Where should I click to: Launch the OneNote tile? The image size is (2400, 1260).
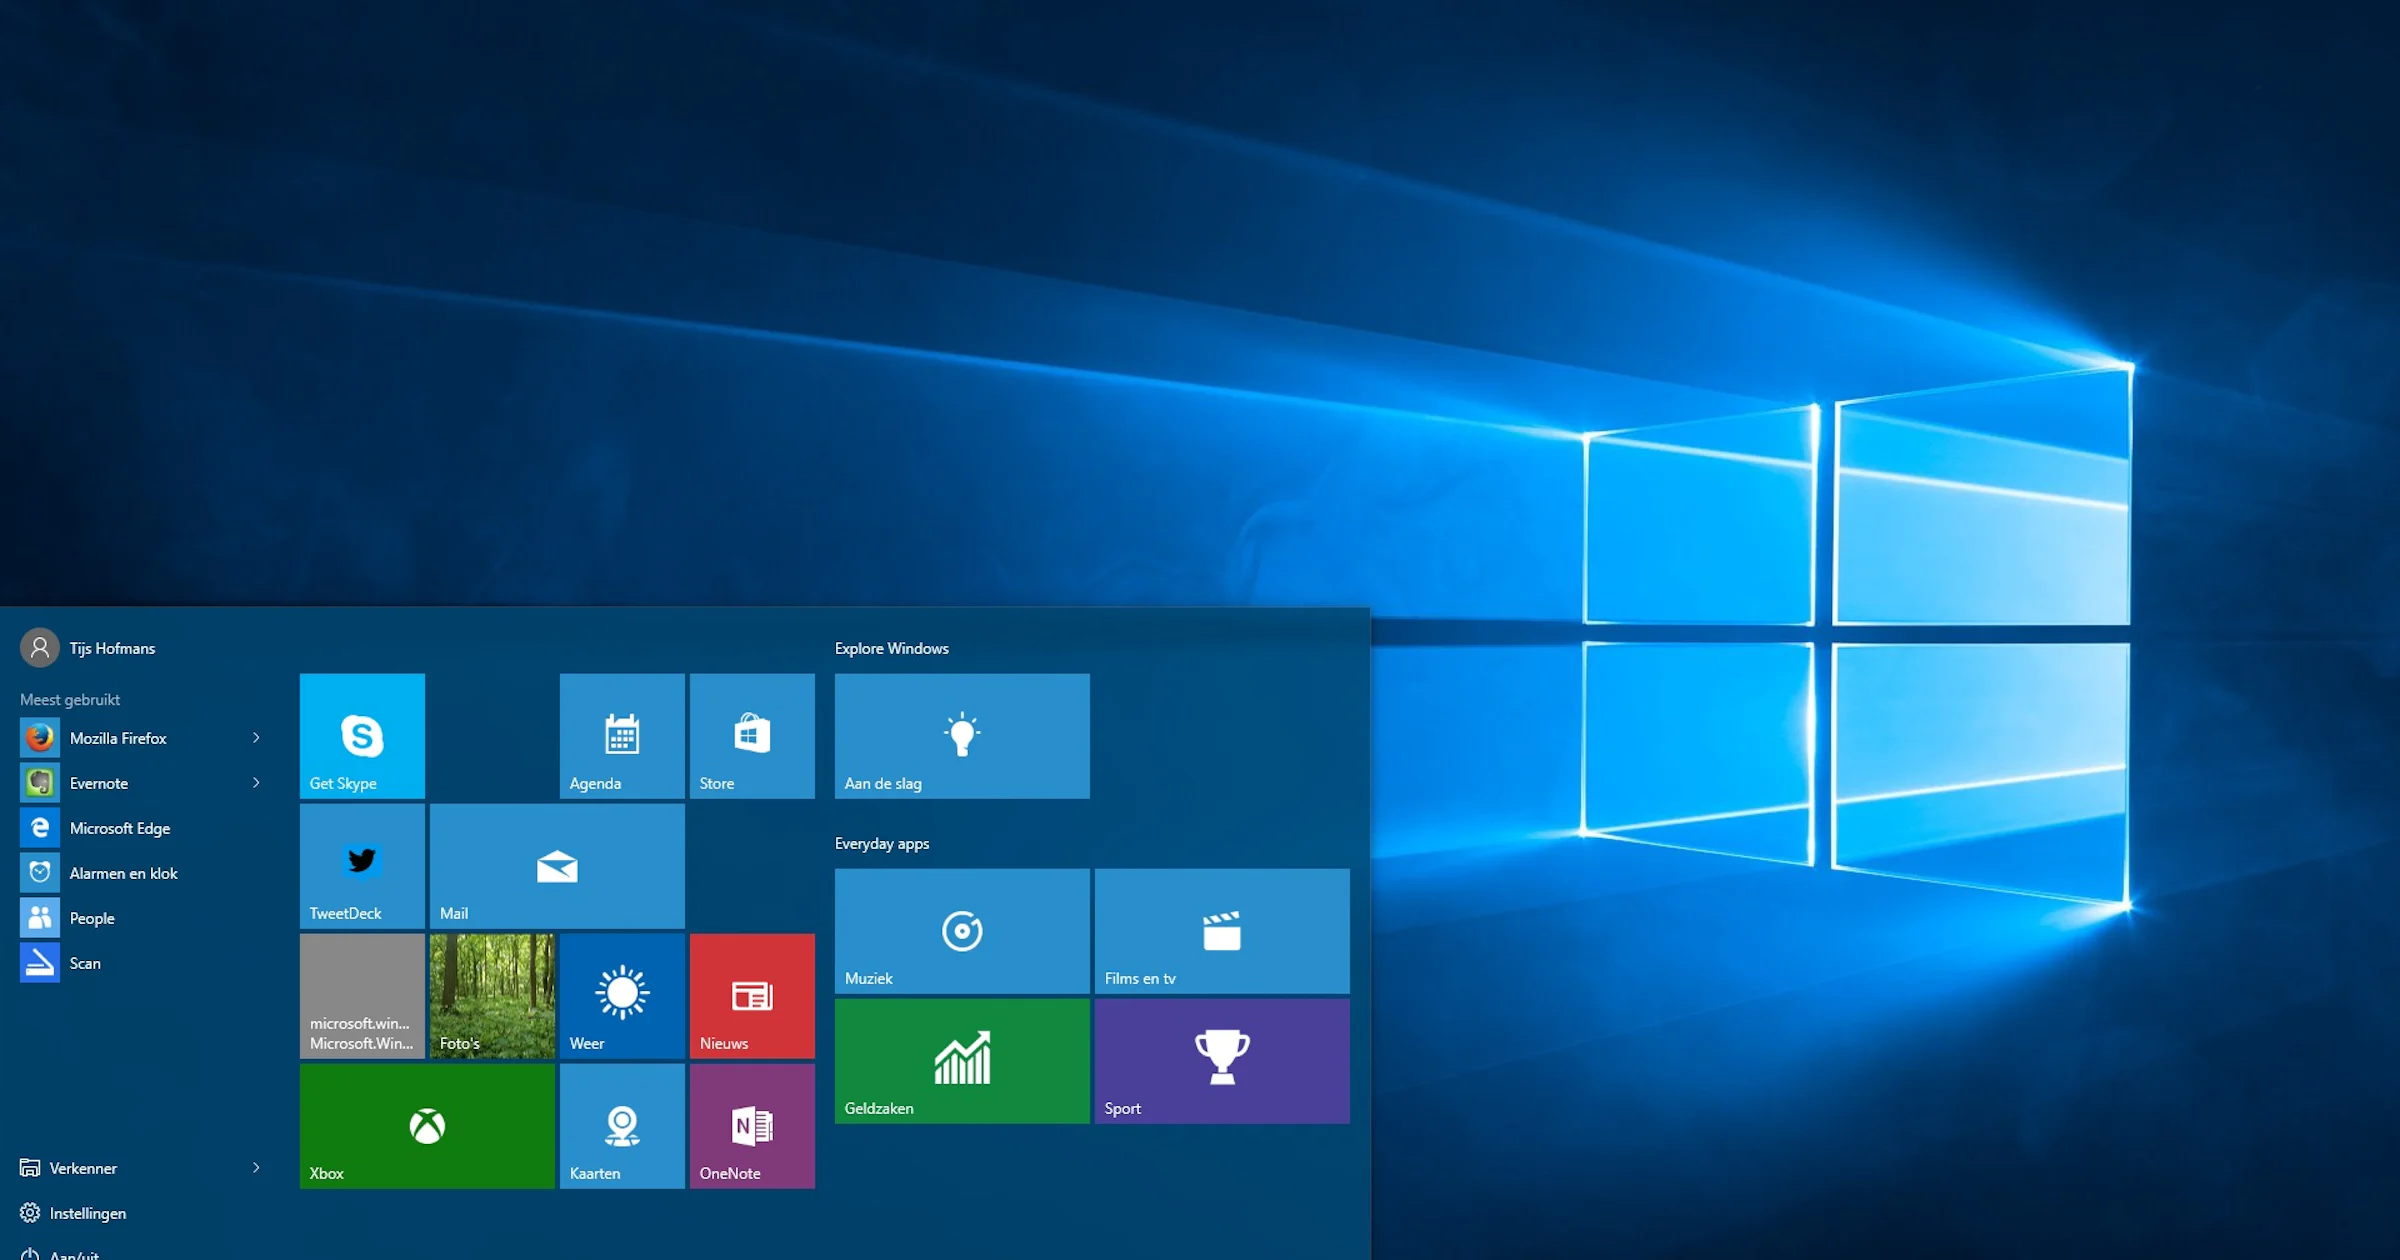[x=752, y=1125]
